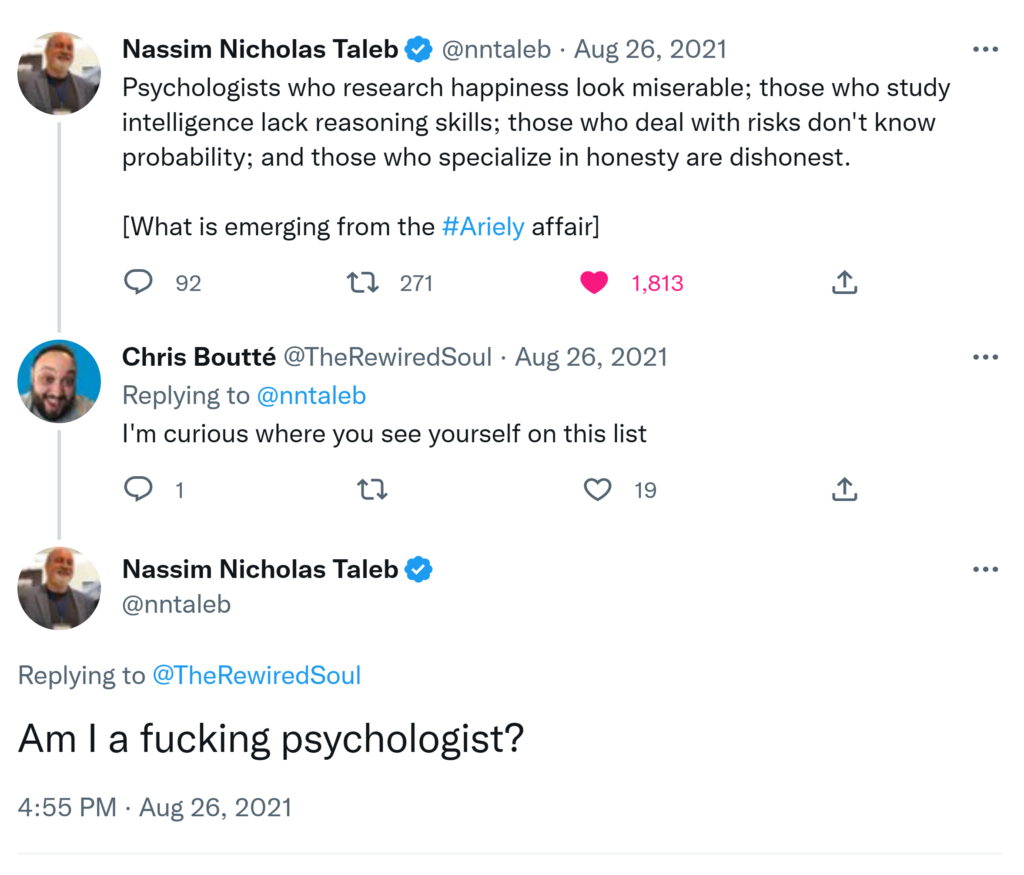This screenshot has height=875, width=1024.
Task: Share Chris Boutté's tweet
Action: [x=844, y=490]
